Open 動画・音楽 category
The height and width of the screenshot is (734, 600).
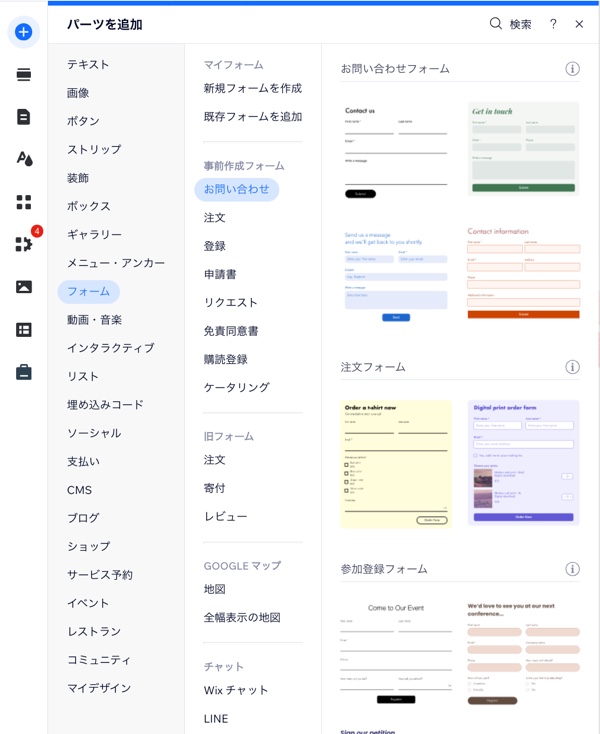94,320
